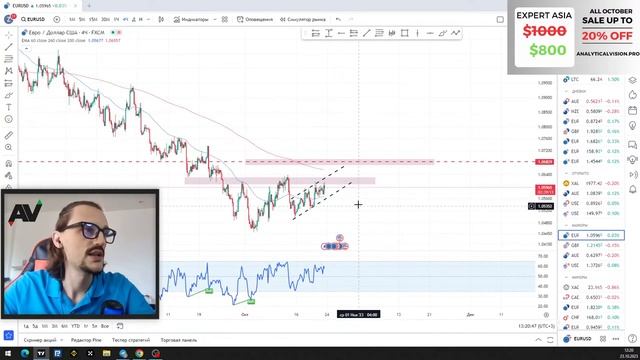This screenshot has height=360, width=640.
Task: Expand the favorite indicators dropdown arrow
Action: pyautogui.click(x=215, y=19)
